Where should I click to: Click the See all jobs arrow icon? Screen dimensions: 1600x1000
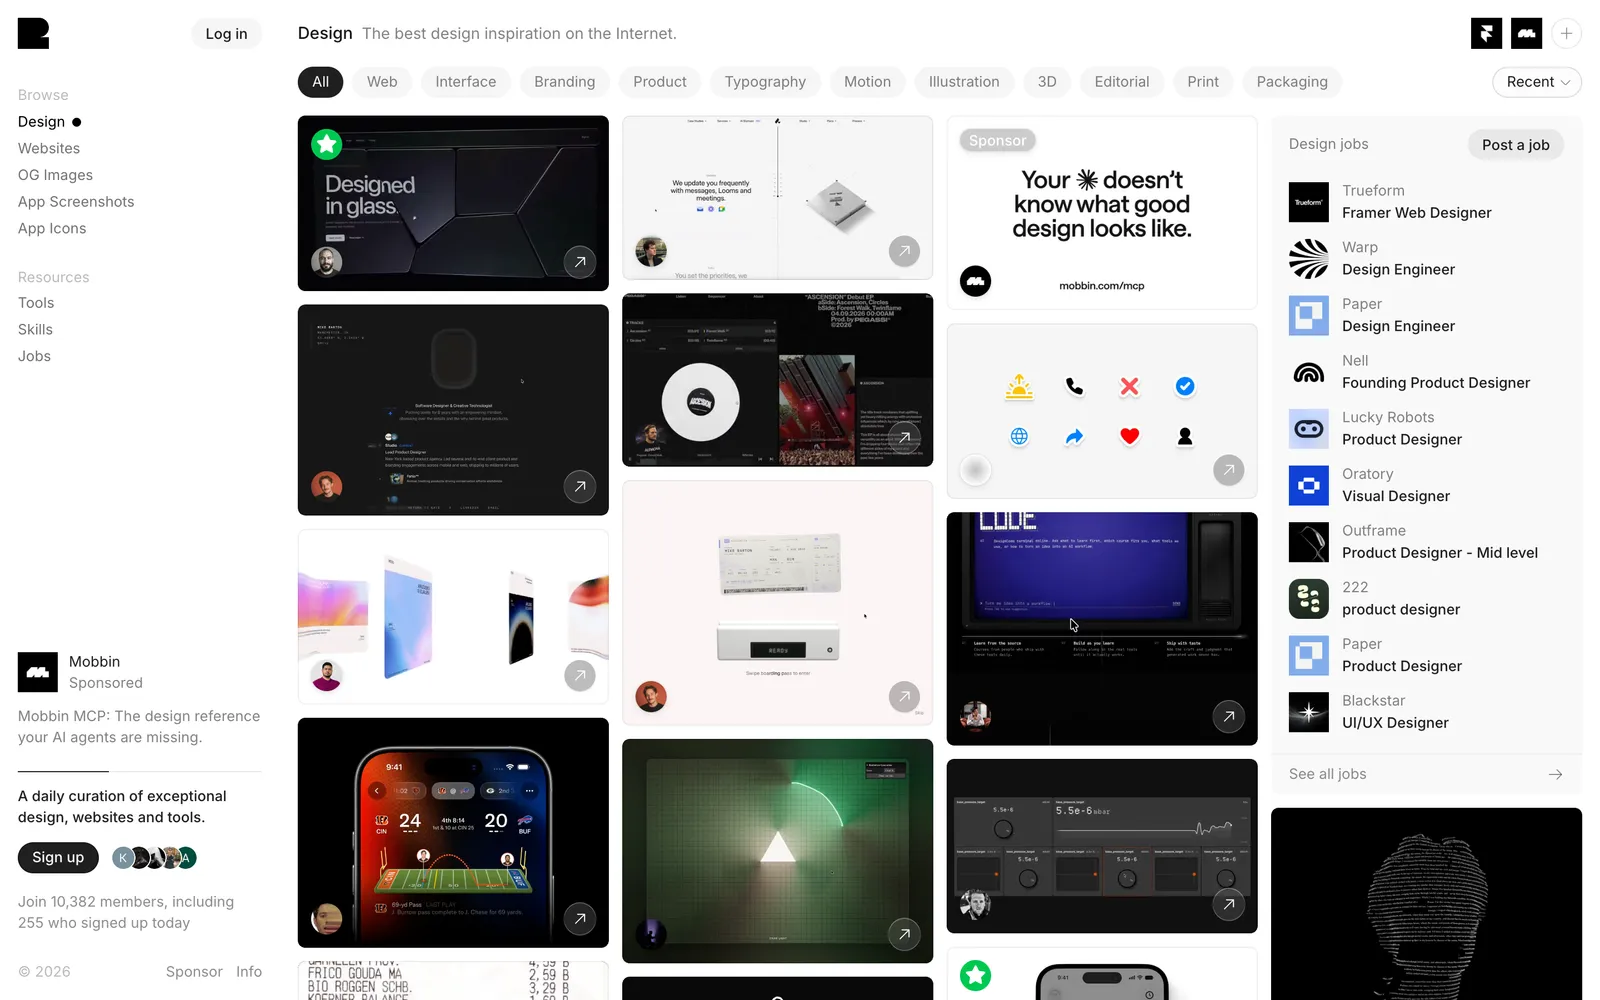pos(1555,774)
